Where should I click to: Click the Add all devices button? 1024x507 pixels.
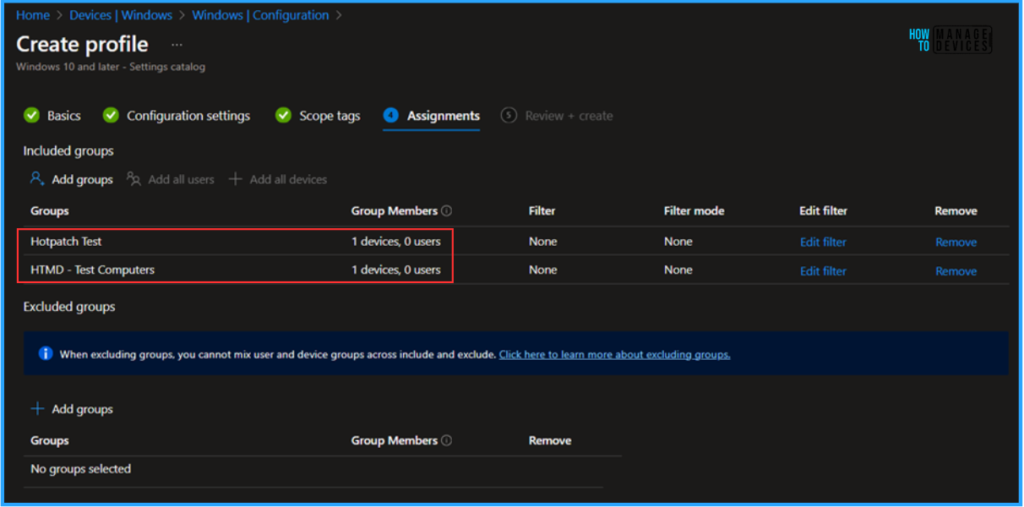tap(278, 179)
